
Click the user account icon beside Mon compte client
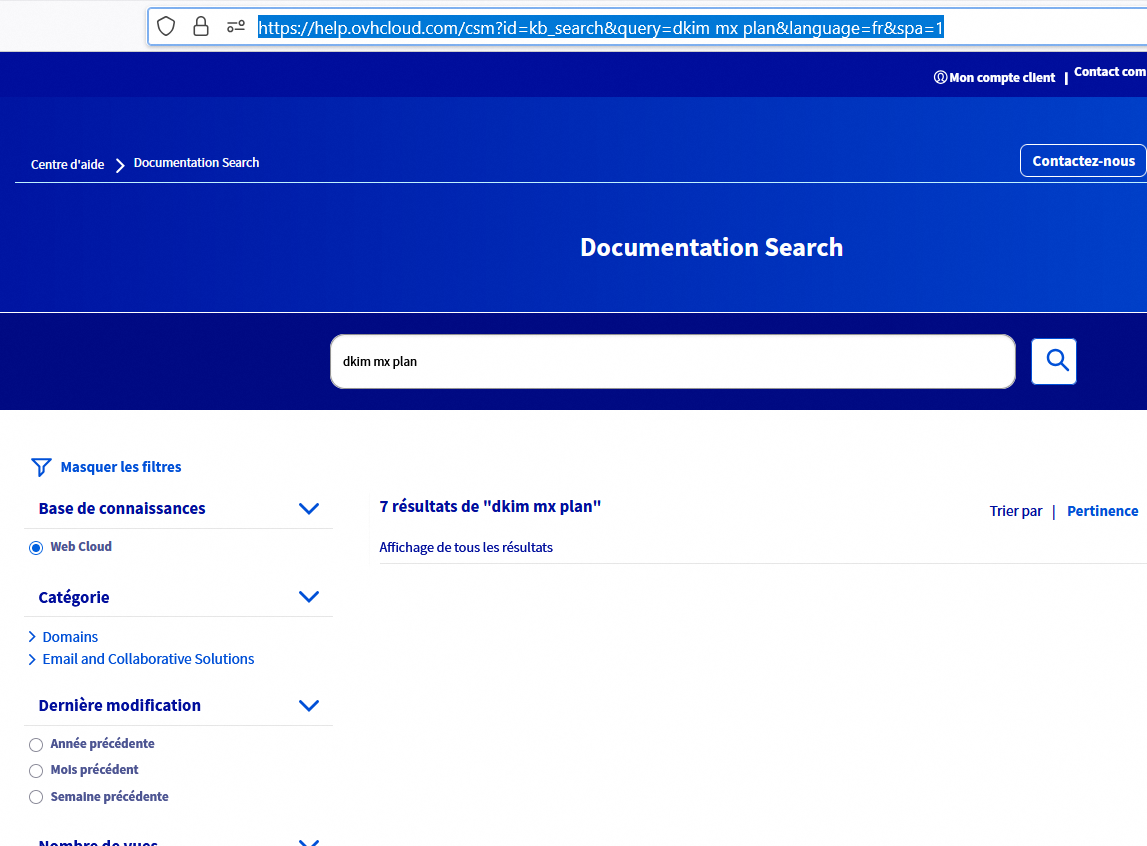point(940,78)
